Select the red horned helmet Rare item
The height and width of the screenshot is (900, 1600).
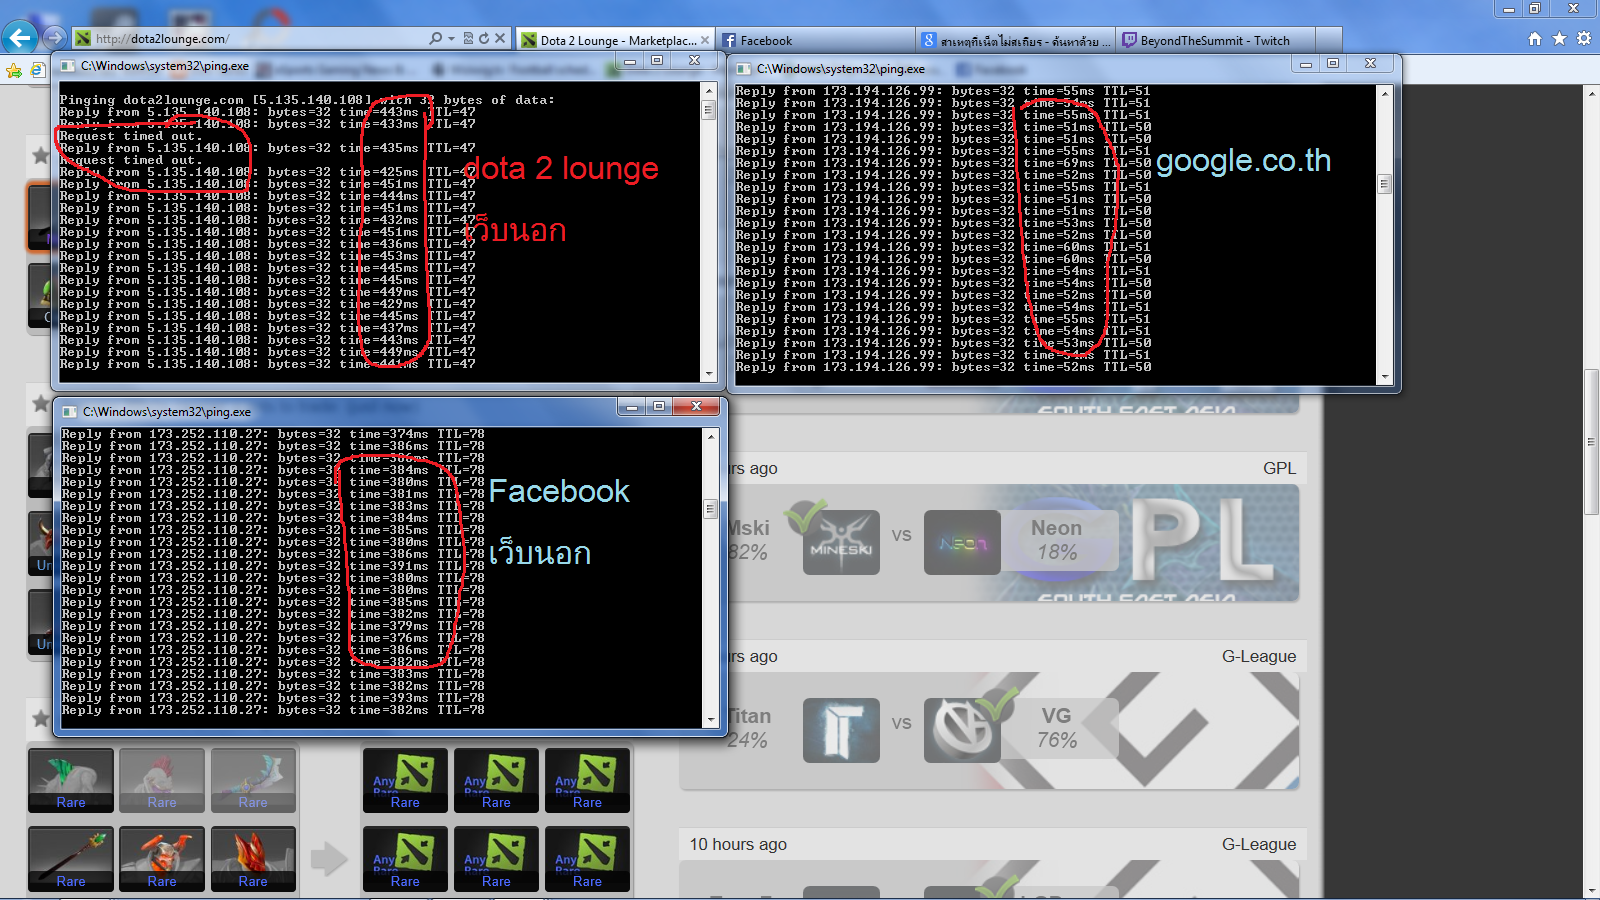(162, 859)
